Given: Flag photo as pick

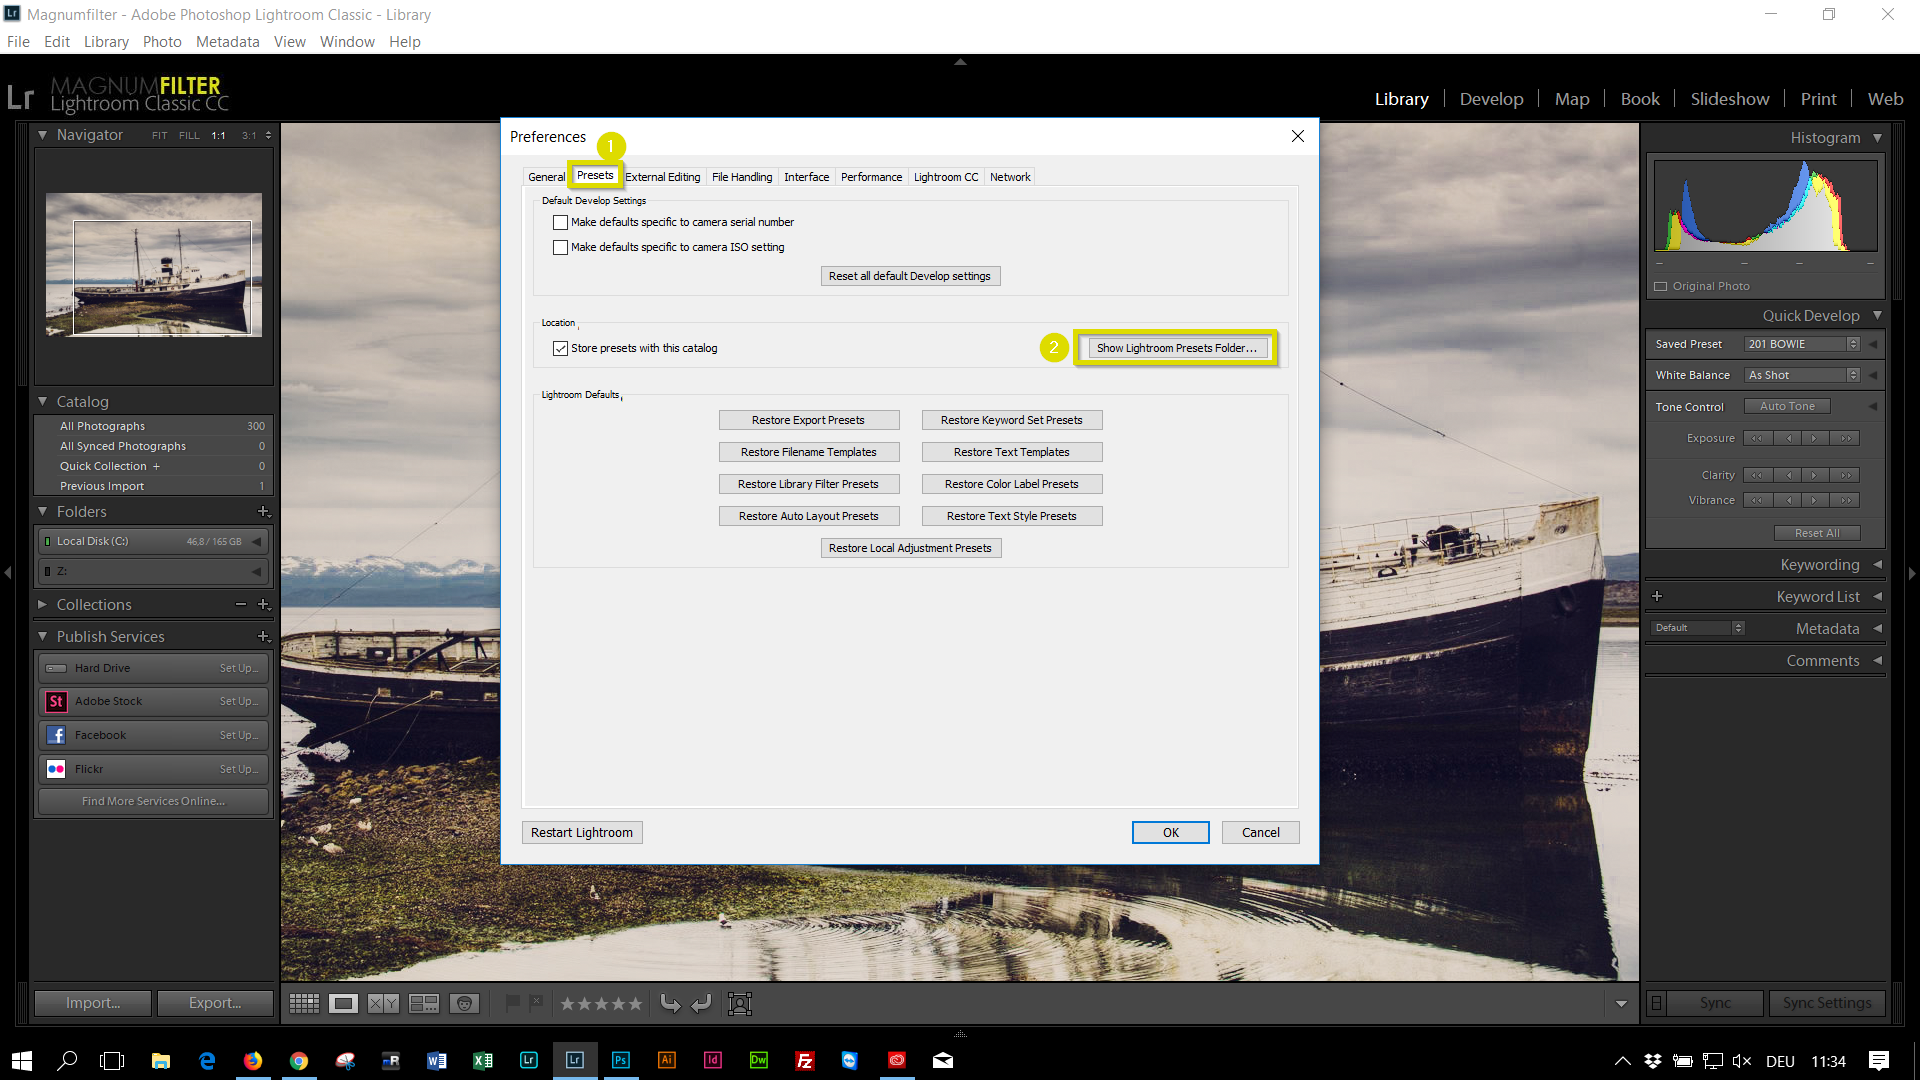Looking at the screenshot, I should point(513,1002).
